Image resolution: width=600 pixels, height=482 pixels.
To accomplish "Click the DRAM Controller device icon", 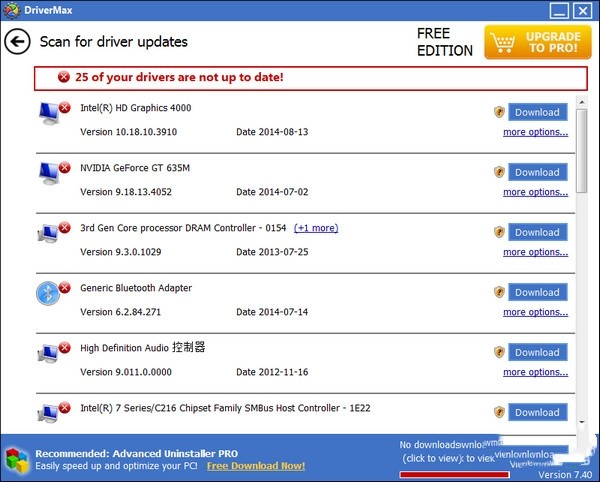I will point(49,232).
